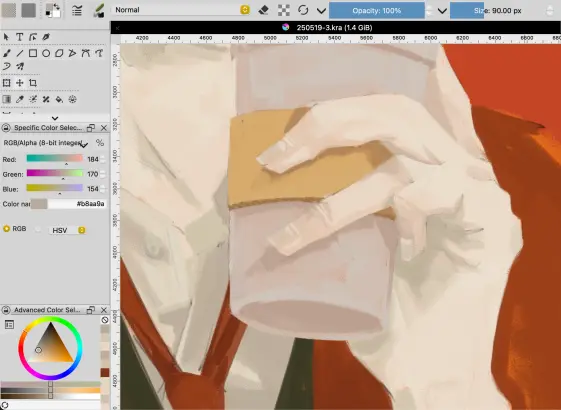Open the HSV color model dropdown
This screenshot has height=410, width=561.
click(67, 230)
